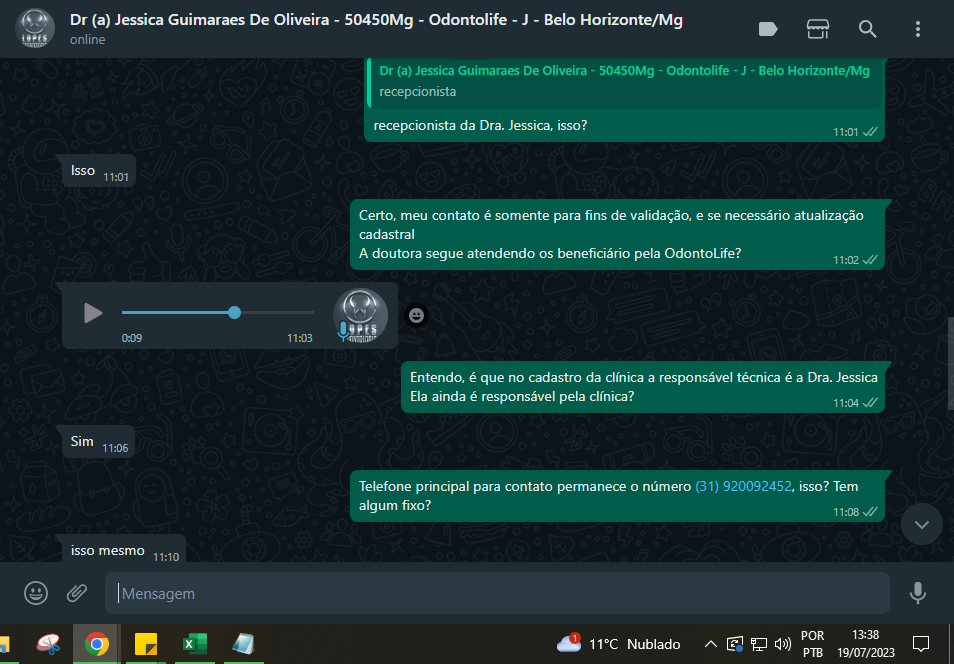Jump to latest messages with down chevron
954x664 pixels.
[921, 524]
